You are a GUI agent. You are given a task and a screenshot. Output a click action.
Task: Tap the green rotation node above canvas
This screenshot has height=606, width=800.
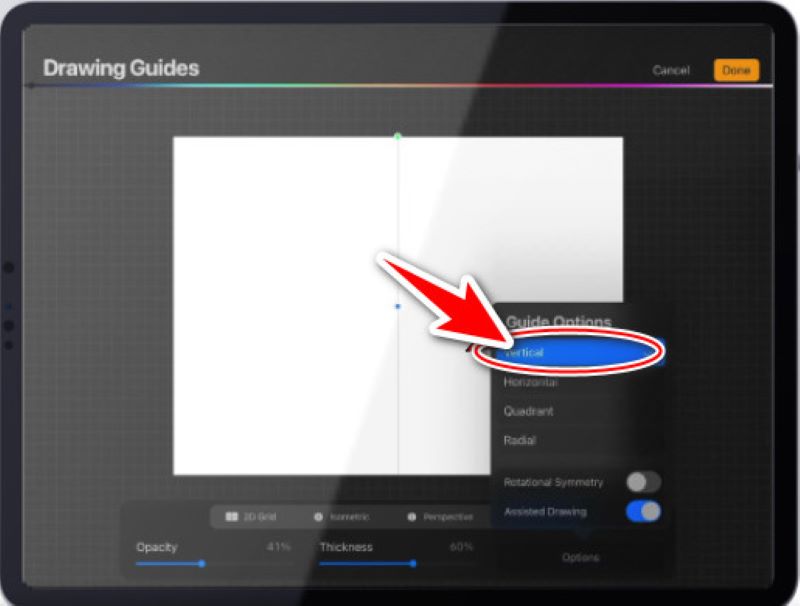click(398, 136)
